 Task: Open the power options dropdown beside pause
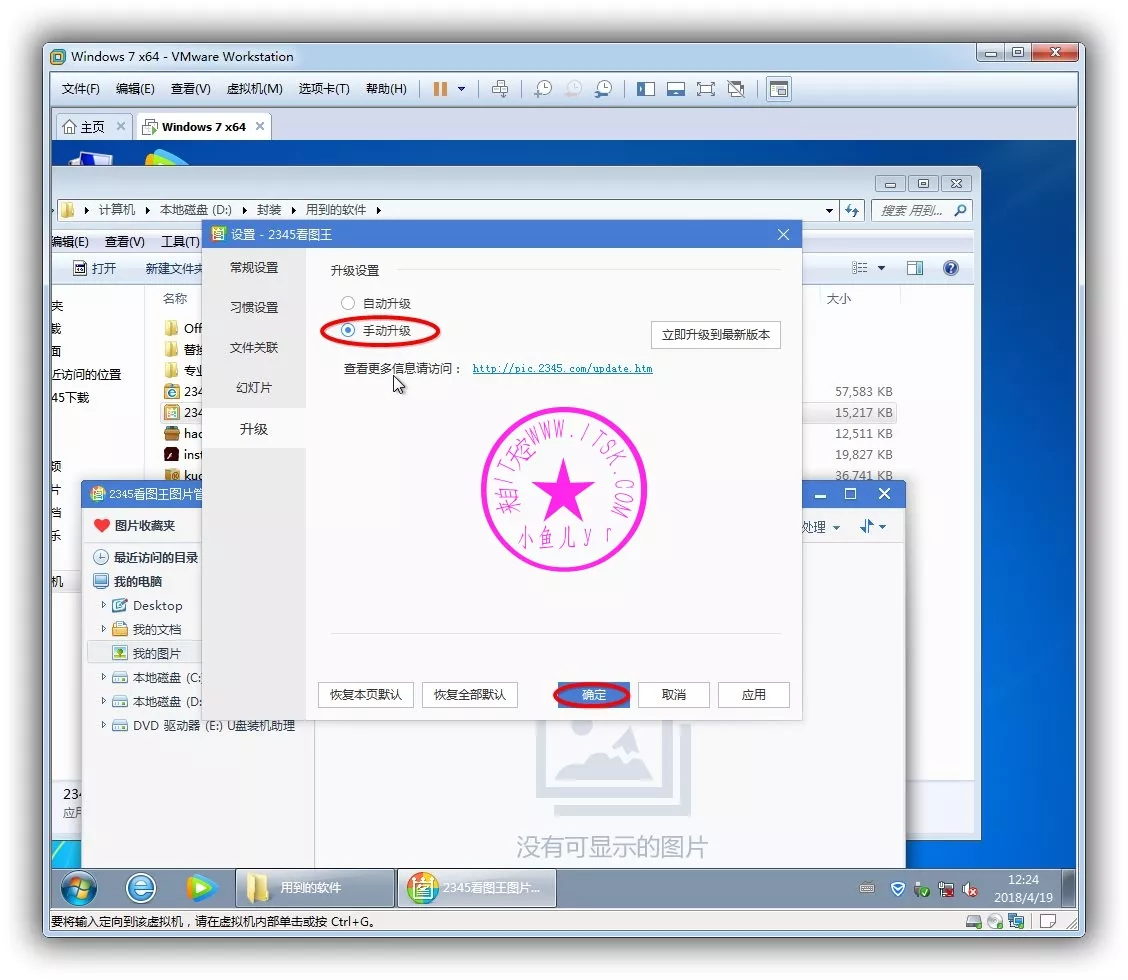click(461, 89)
